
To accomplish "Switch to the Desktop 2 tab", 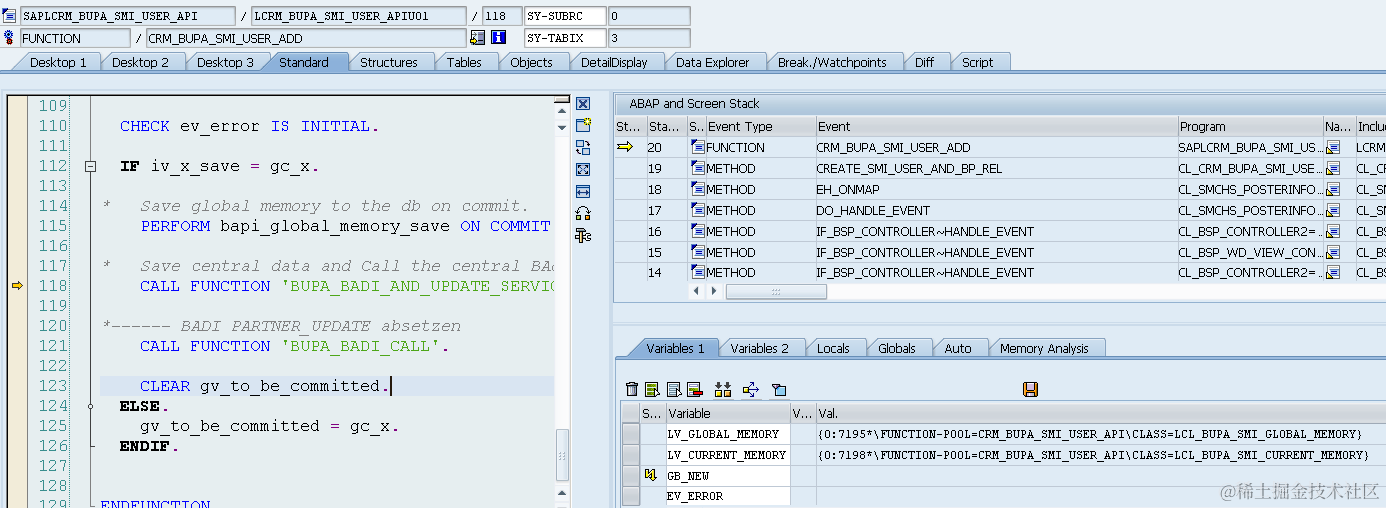I will 140,62.
